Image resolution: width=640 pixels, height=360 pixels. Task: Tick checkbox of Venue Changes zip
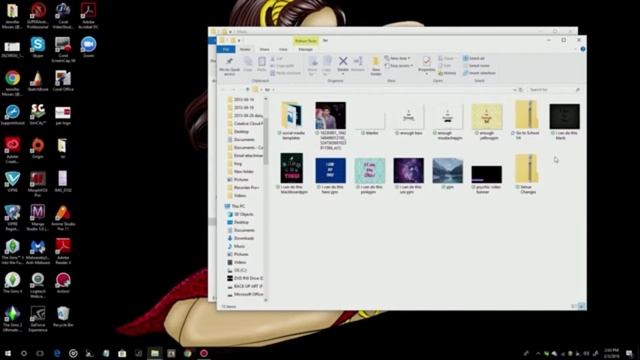pyautogui.click(x=518, y=187)
